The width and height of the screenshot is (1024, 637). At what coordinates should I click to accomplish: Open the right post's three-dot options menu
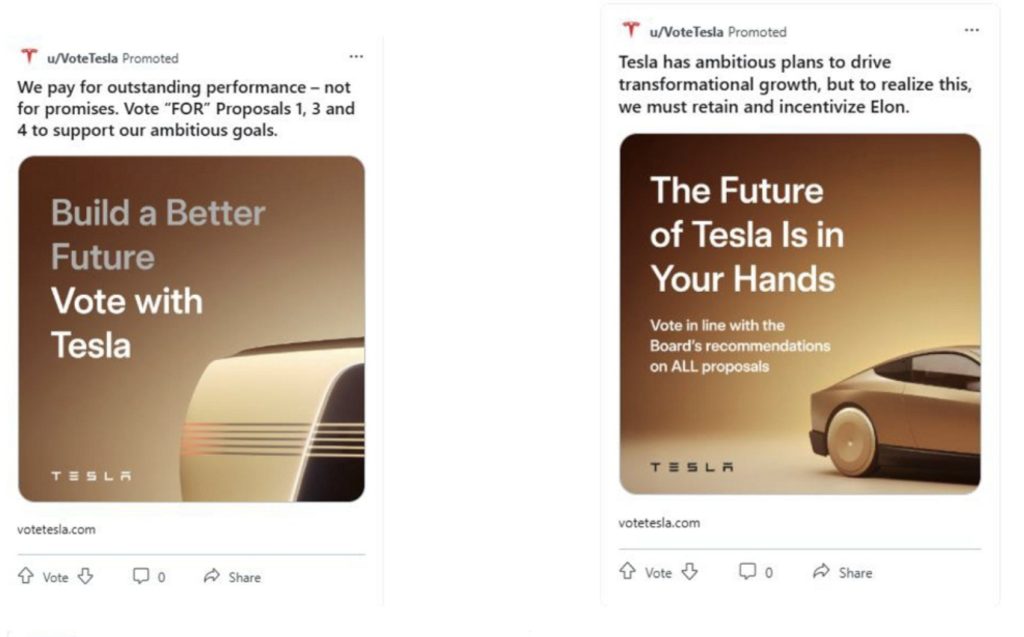pyautogui.click(x=971, y=30)
